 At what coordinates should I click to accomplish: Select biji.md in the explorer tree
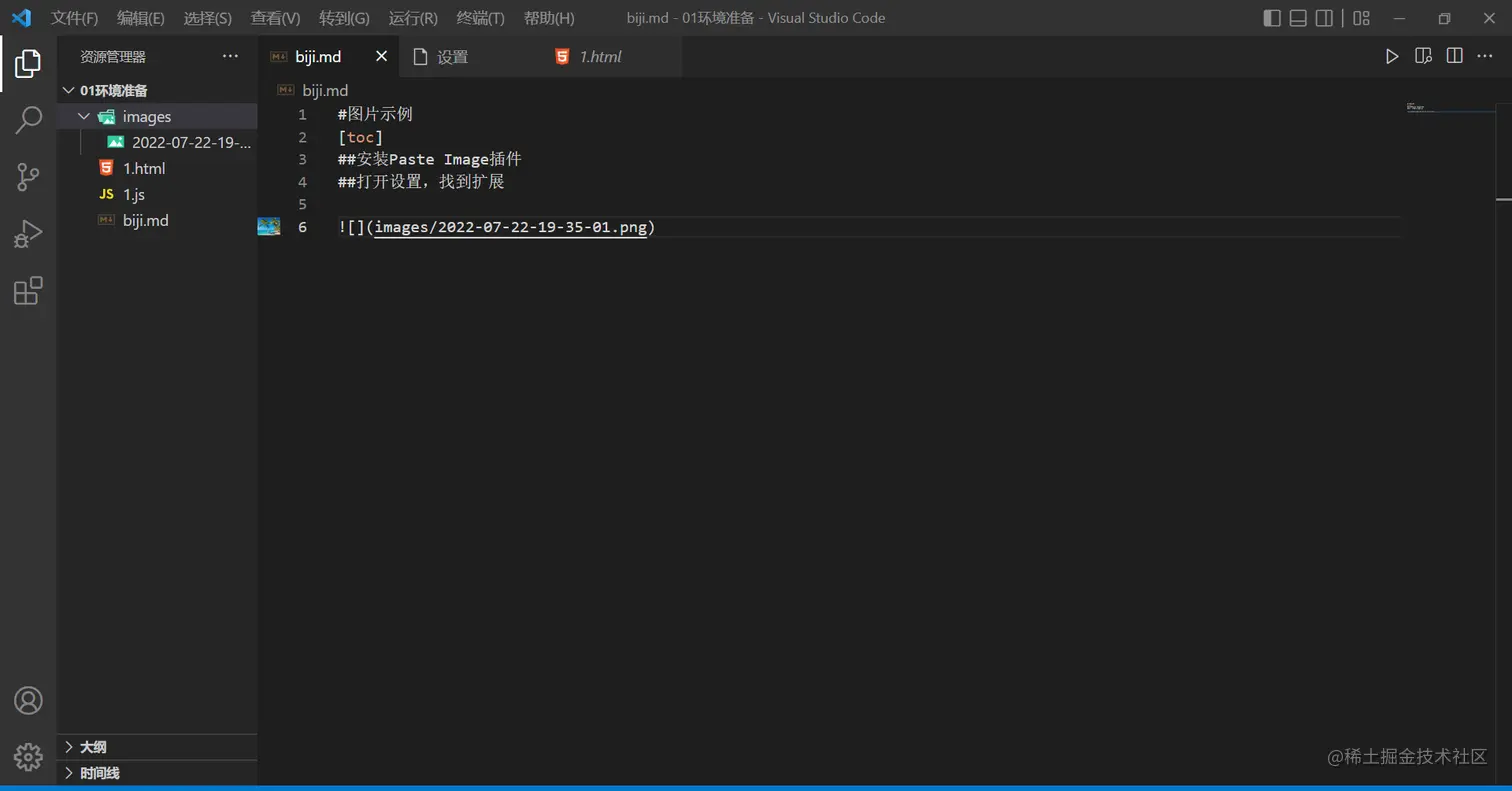coord(157,220)
